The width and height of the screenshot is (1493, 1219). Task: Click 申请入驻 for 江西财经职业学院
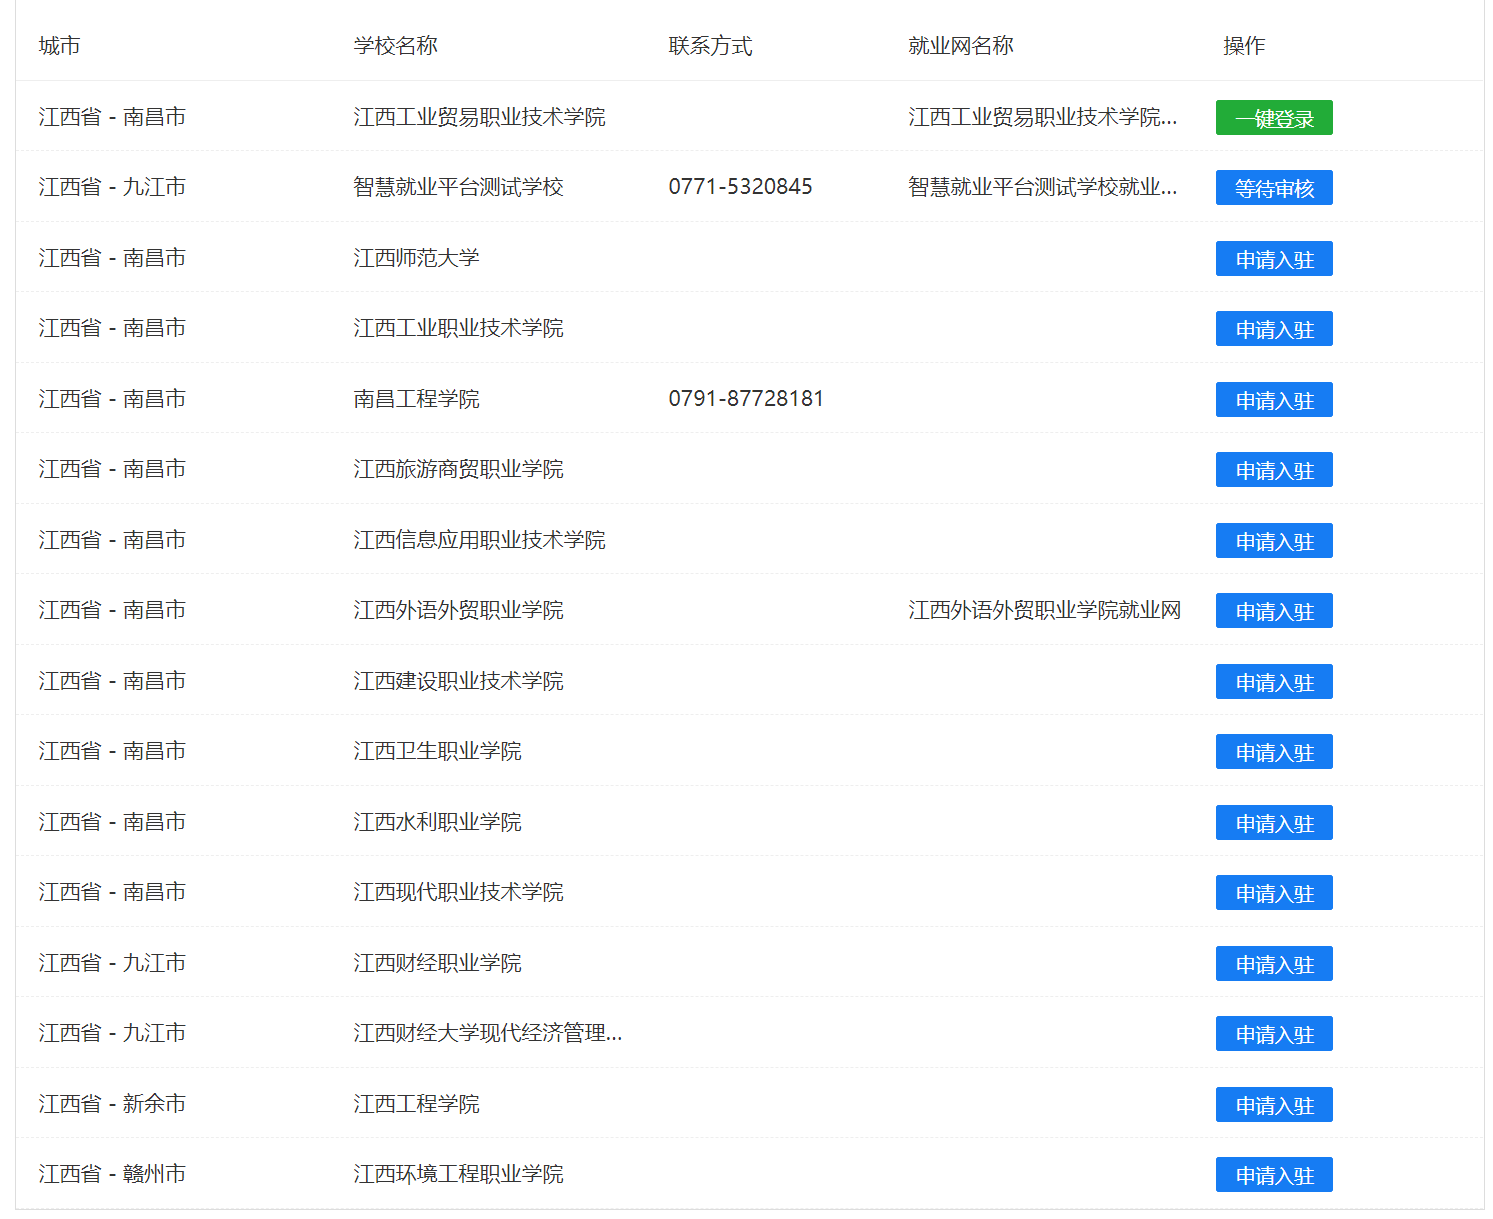(x=1274, y=964)
